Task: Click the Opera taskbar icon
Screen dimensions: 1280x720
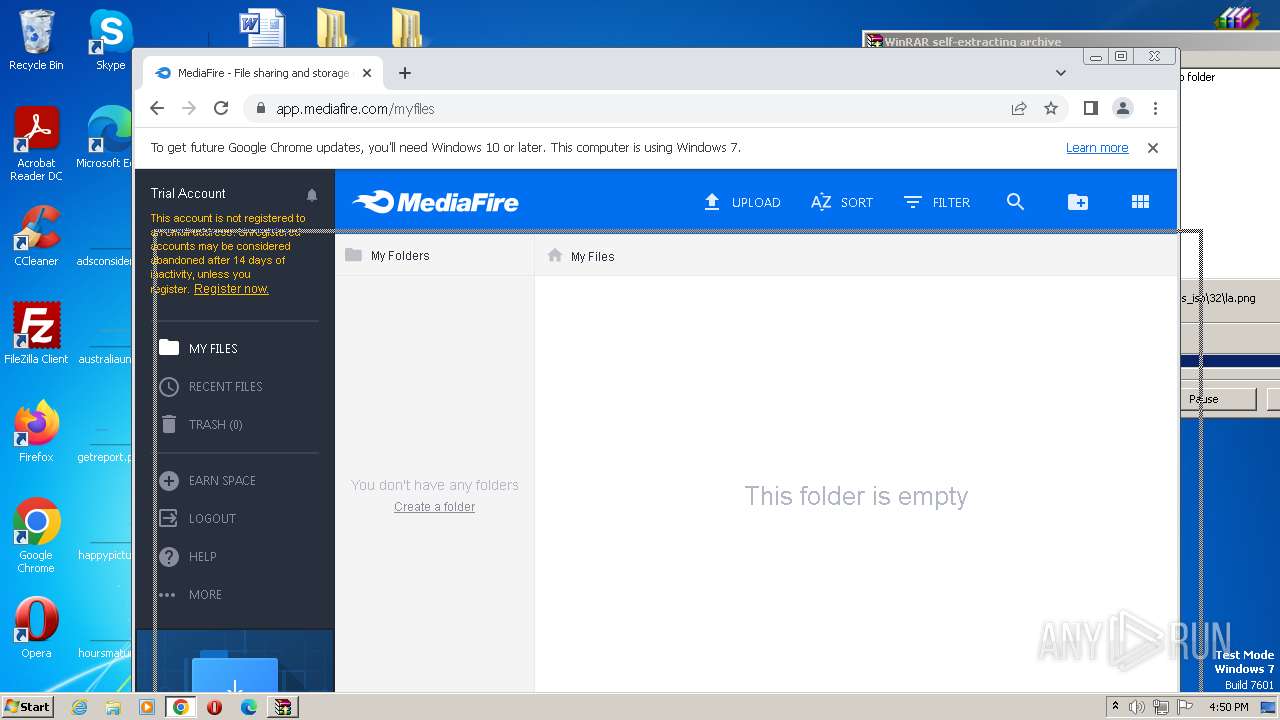Action: (214, 707)
